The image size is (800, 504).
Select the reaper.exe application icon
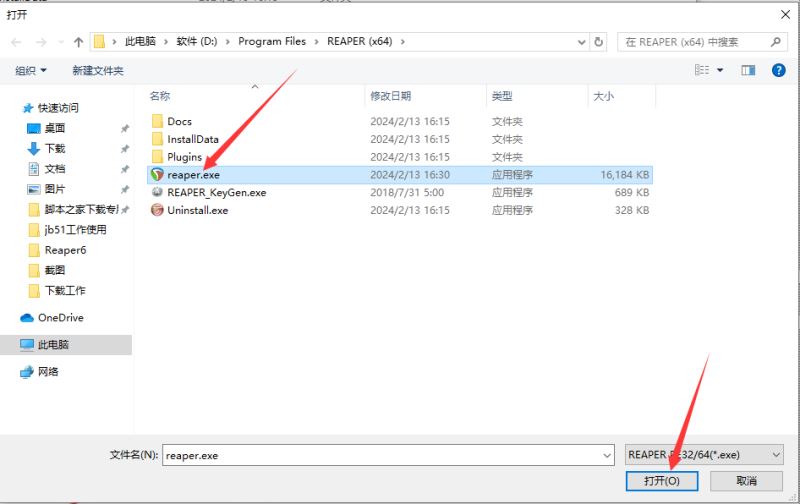(157, 174)
